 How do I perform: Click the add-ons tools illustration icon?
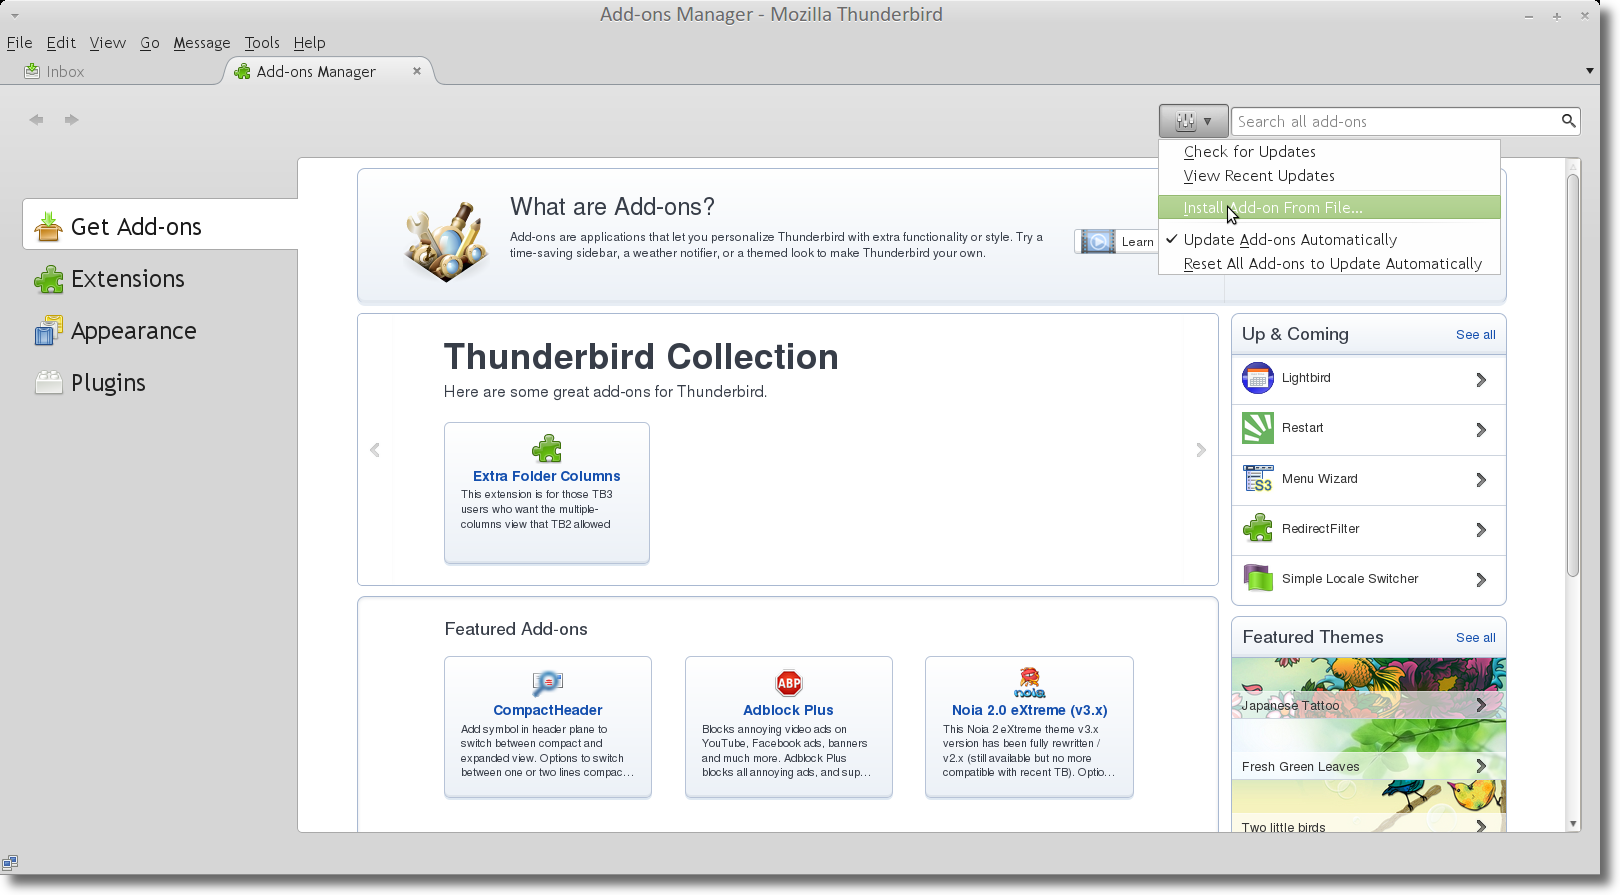point(447,241)
